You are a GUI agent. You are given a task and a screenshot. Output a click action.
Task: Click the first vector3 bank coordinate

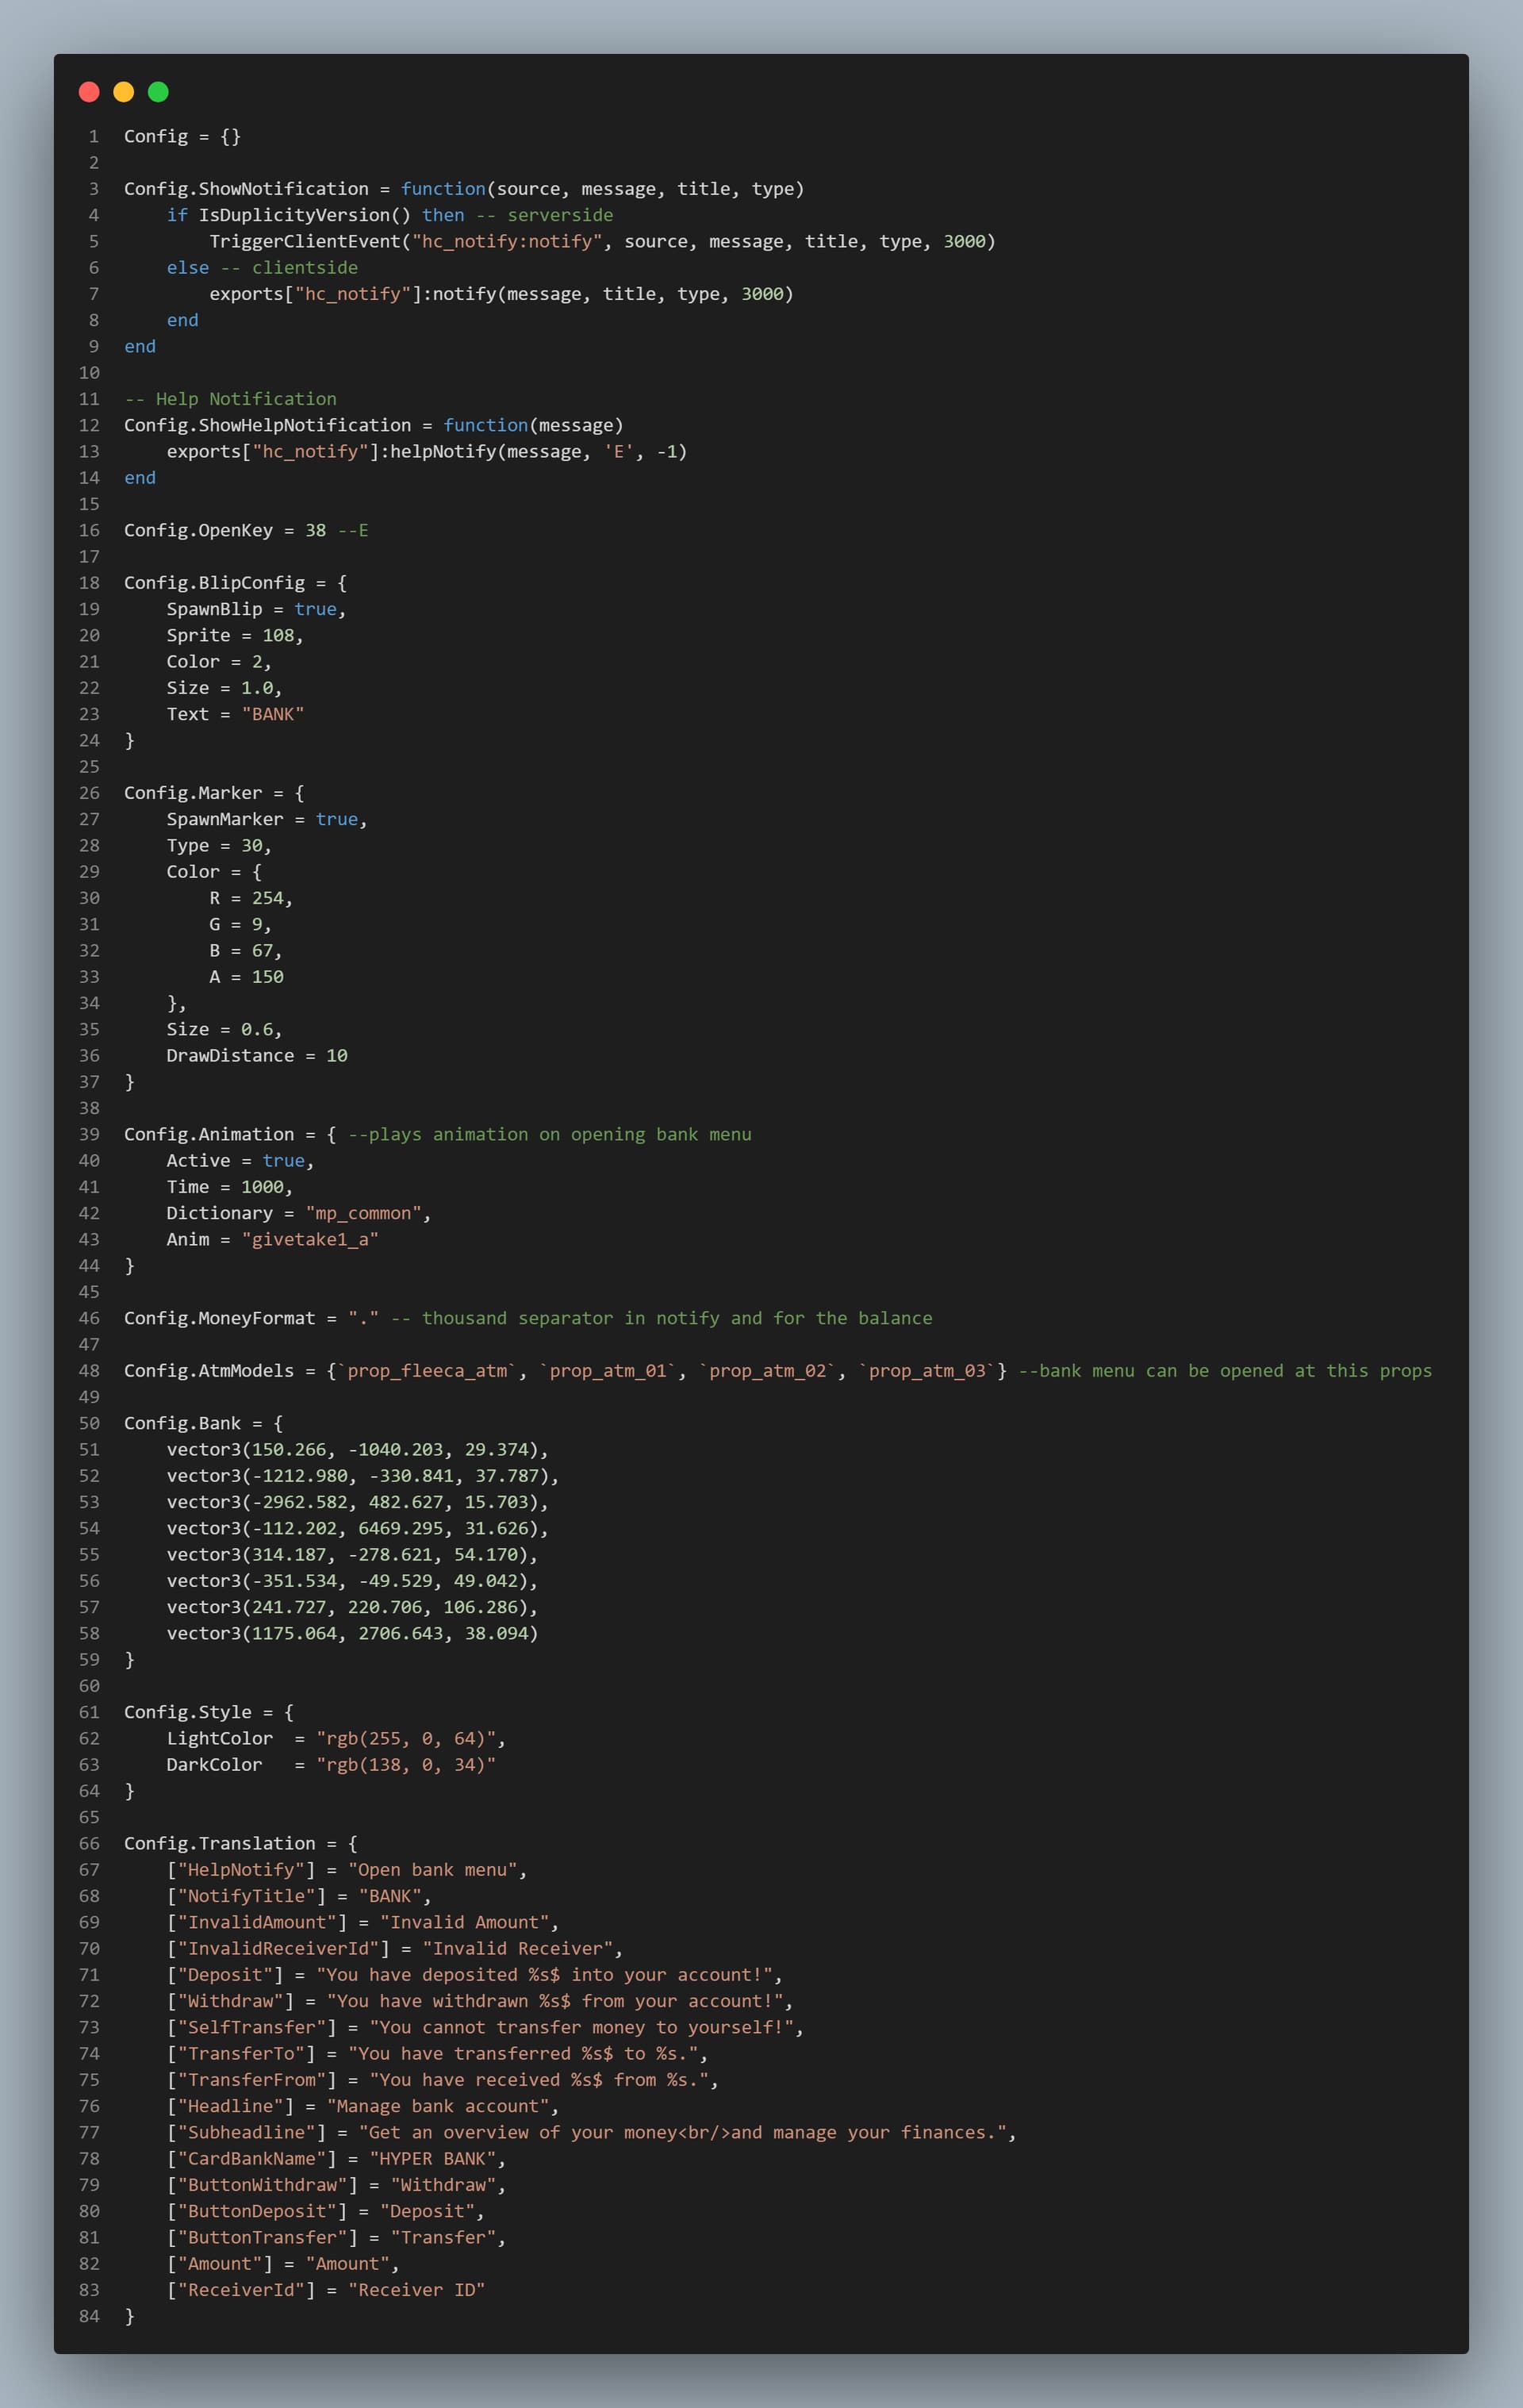click(357, 1449)
